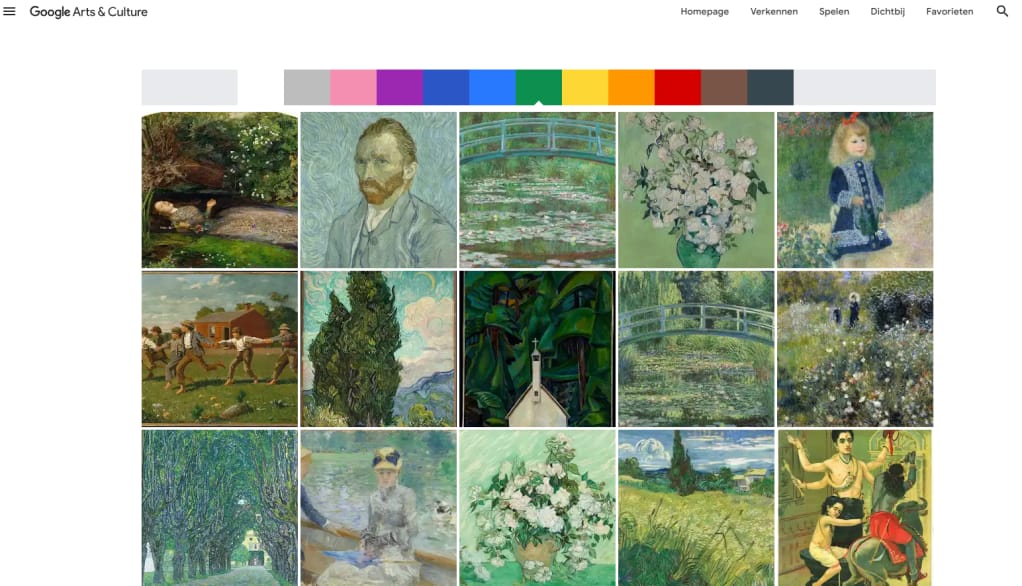
Task: Select the pink color swatch
Action: (353, 87)
